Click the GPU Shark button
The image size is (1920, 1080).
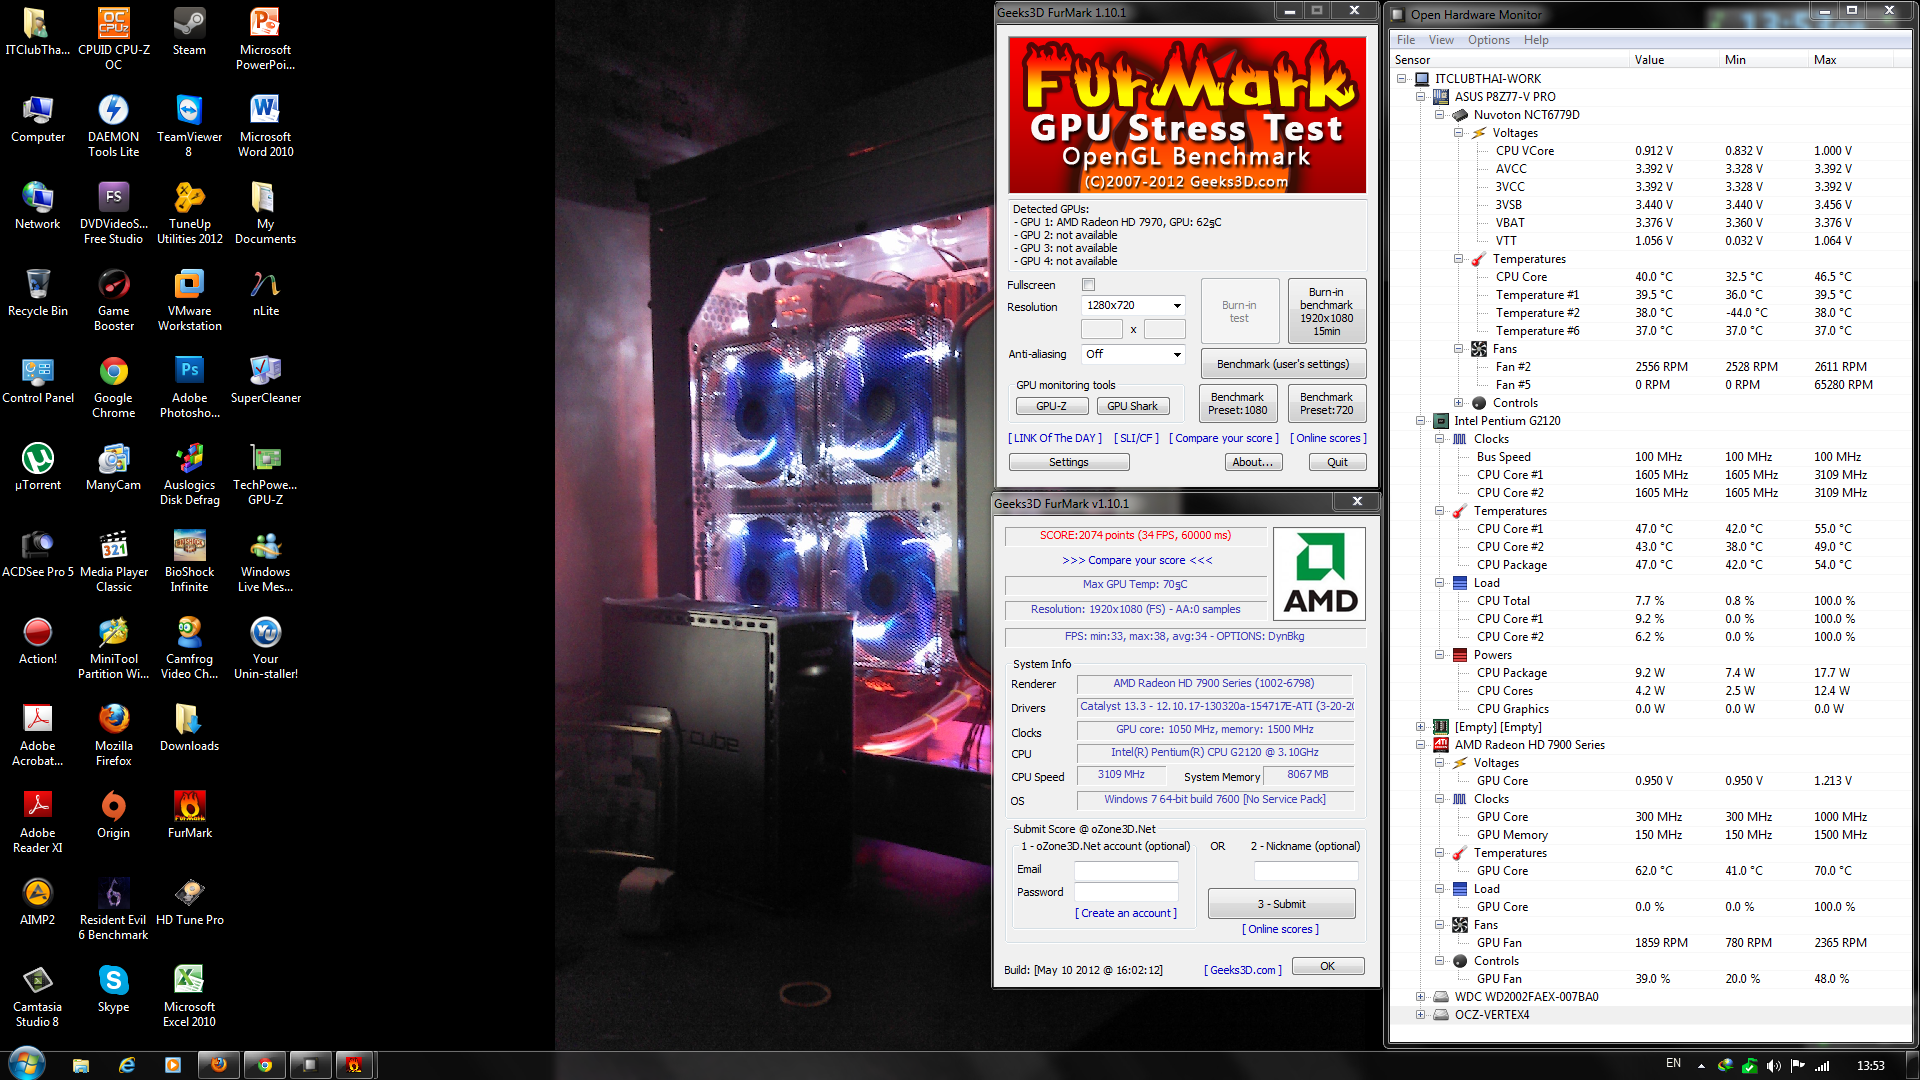coord(1132,406)
